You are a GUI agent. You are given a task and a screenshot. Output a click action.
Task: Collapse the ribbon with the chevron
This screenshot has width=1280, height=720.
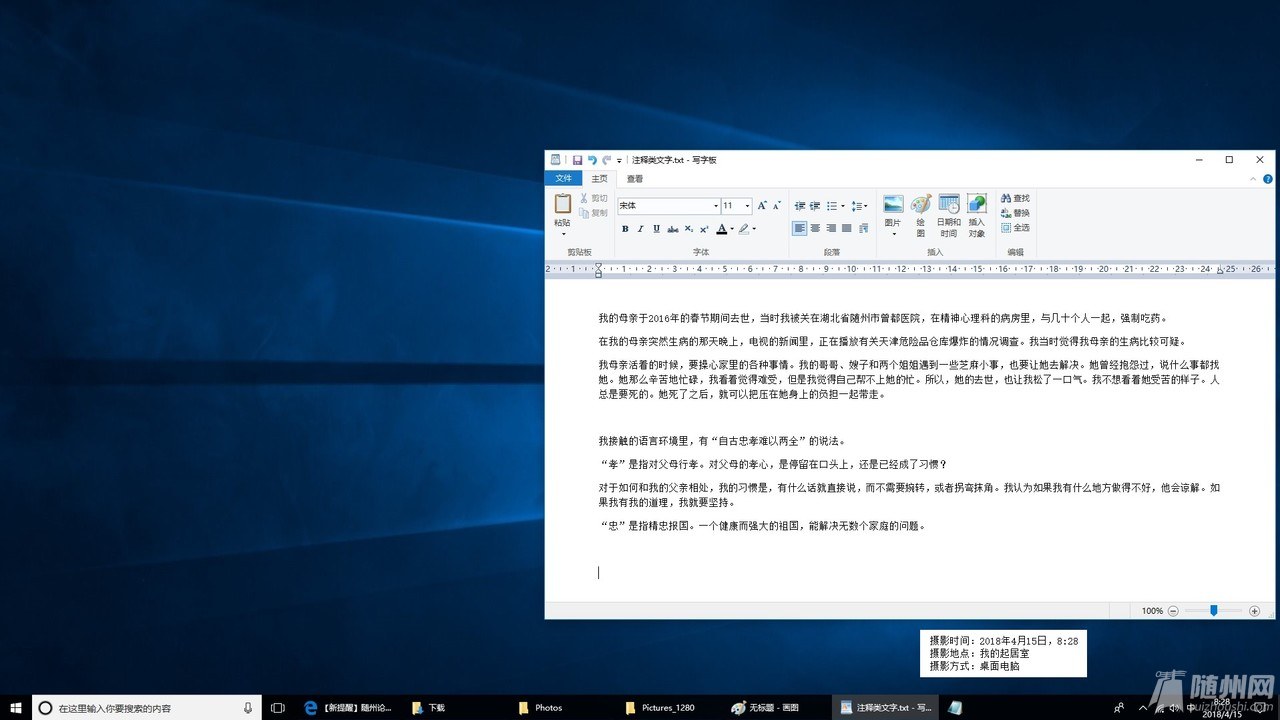click(x=1255, y=179)
